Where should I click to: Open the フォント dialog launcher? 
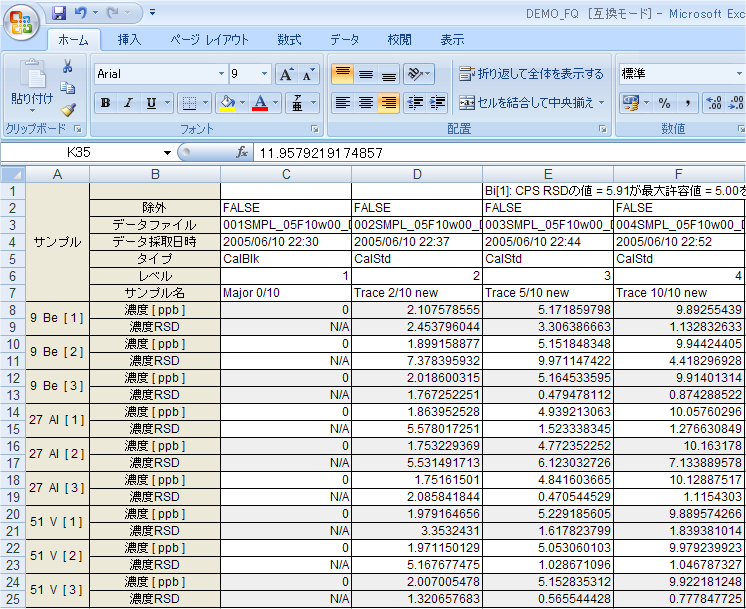pos(314,129)
